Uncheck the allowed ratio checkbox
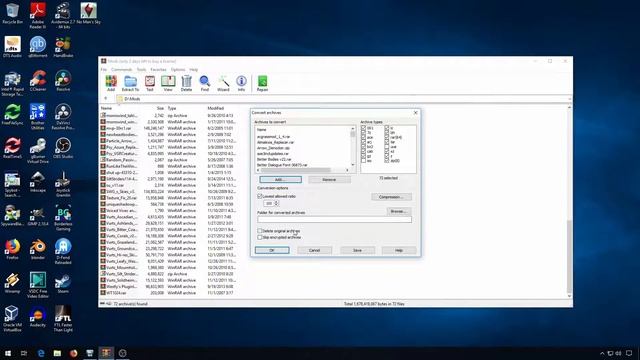 [260, 196]
